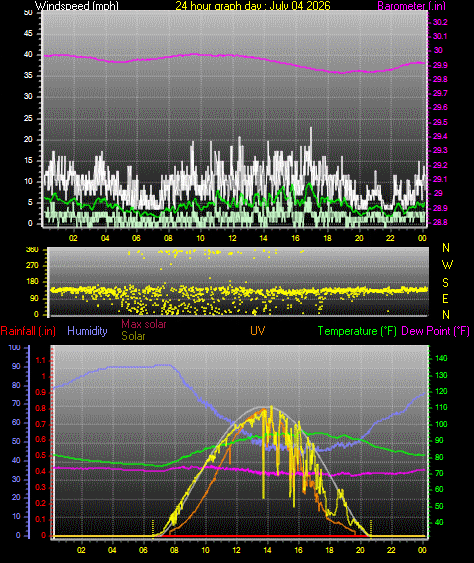Viewport: 474px width, 563px height.
Task: Click the 'Barometer (.in)' axis title
Action: pos(411,6)
